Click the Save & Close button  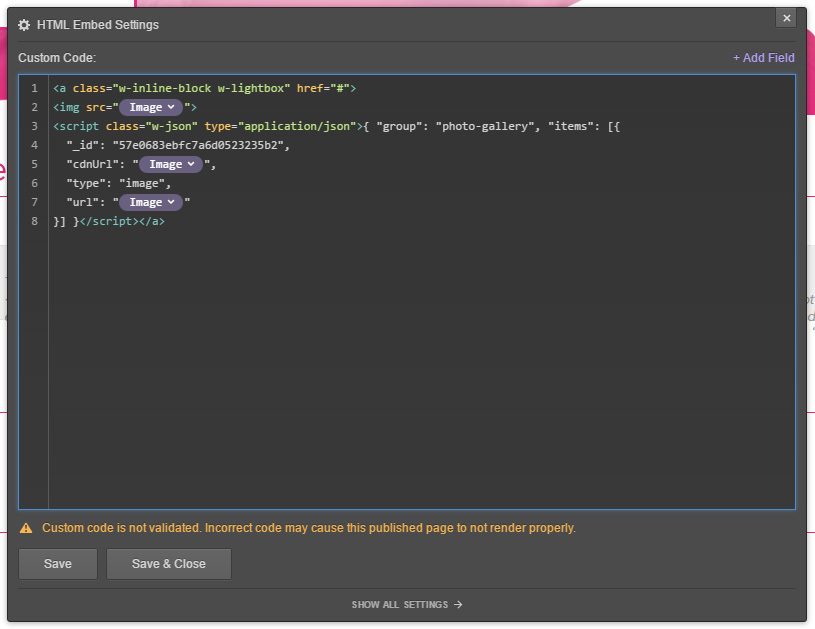coord(169,564)
